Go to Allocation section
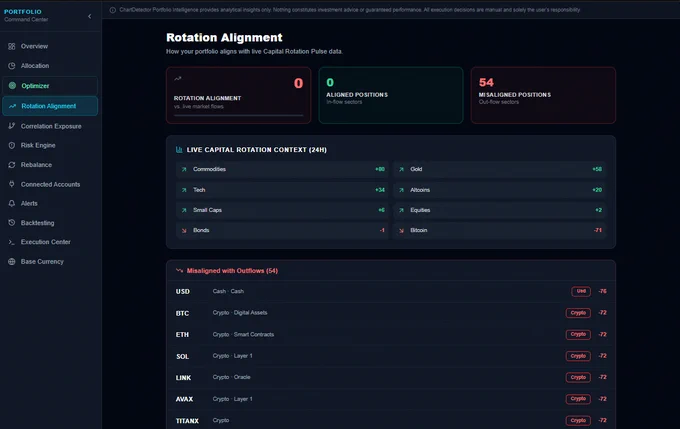The height and width of the screenshot is (429, 680). tap(50, 65)
